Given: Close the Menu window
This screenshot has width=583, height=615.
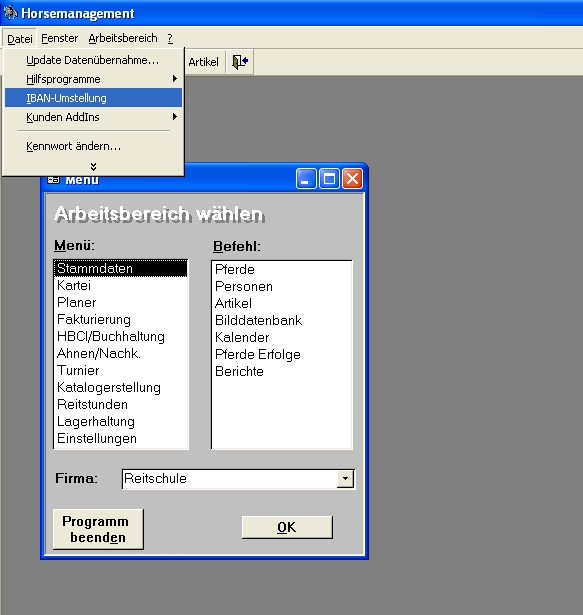Looking at the screenshot, I should [x=352, y=179].
